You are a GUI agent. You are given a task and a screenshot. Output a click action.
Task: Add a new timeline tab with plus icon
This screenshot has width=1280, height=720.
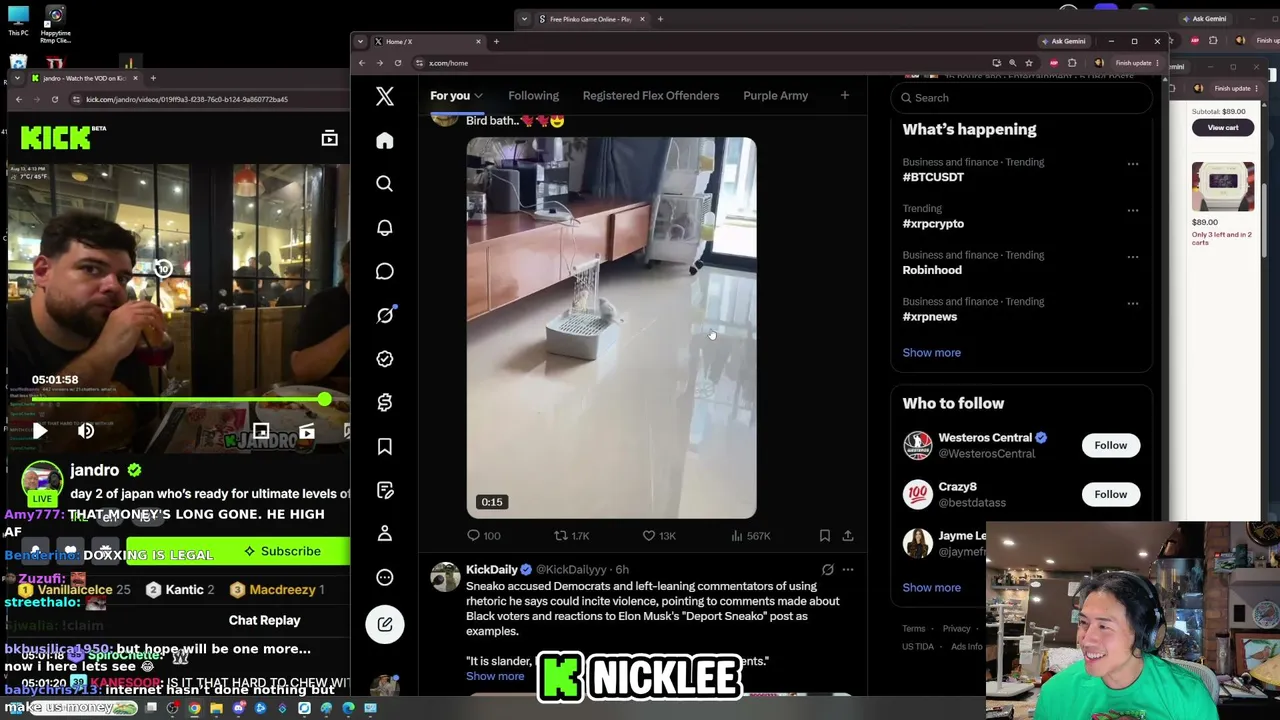[845, 96]
